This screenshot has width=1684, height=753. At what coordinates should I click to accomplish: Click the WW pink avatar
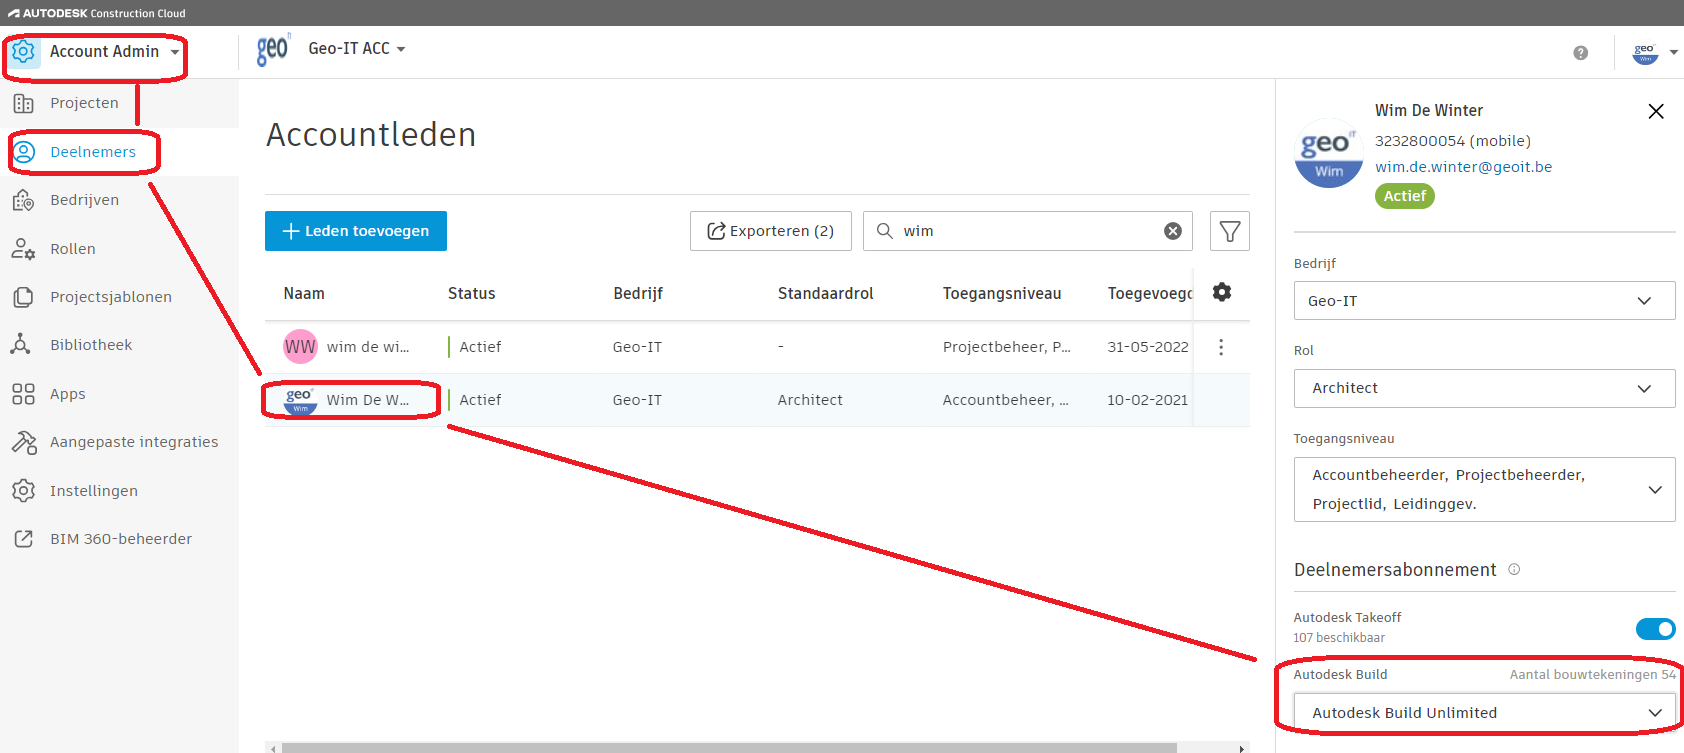pyautogui.click(x=300, y=347)
